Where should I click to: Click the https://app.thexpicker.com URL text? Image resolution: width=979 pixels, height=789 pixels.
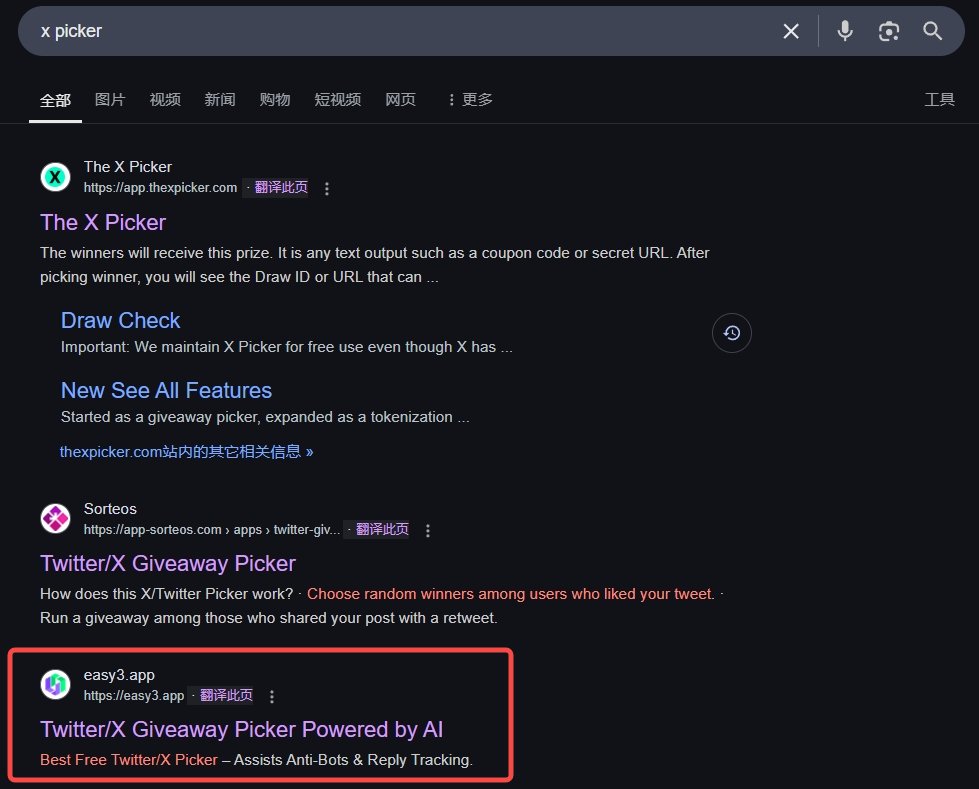tap(160, 188)
